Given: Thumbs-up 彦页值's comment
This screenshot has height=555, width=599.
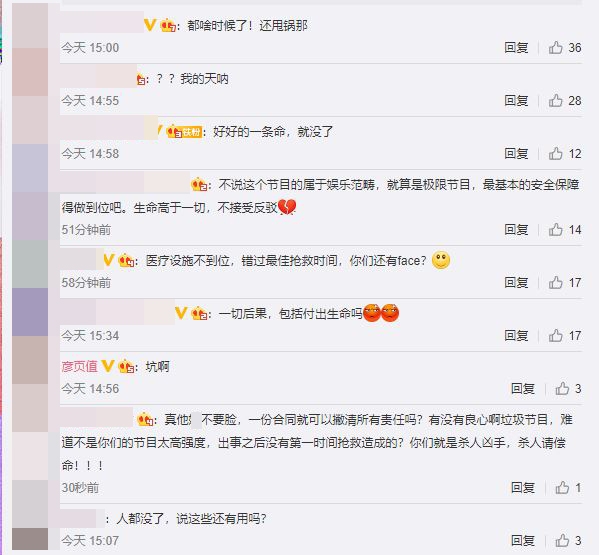Looking at the screenshot, I should coord(562,388).
